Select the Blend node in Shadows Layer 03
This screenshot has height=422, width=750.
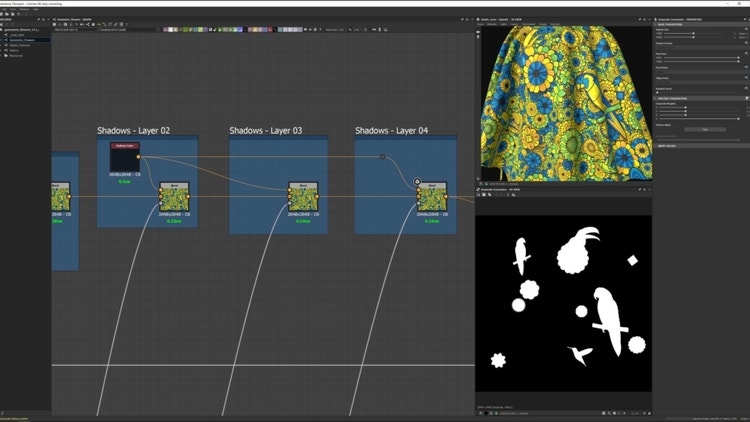[304, 198]
